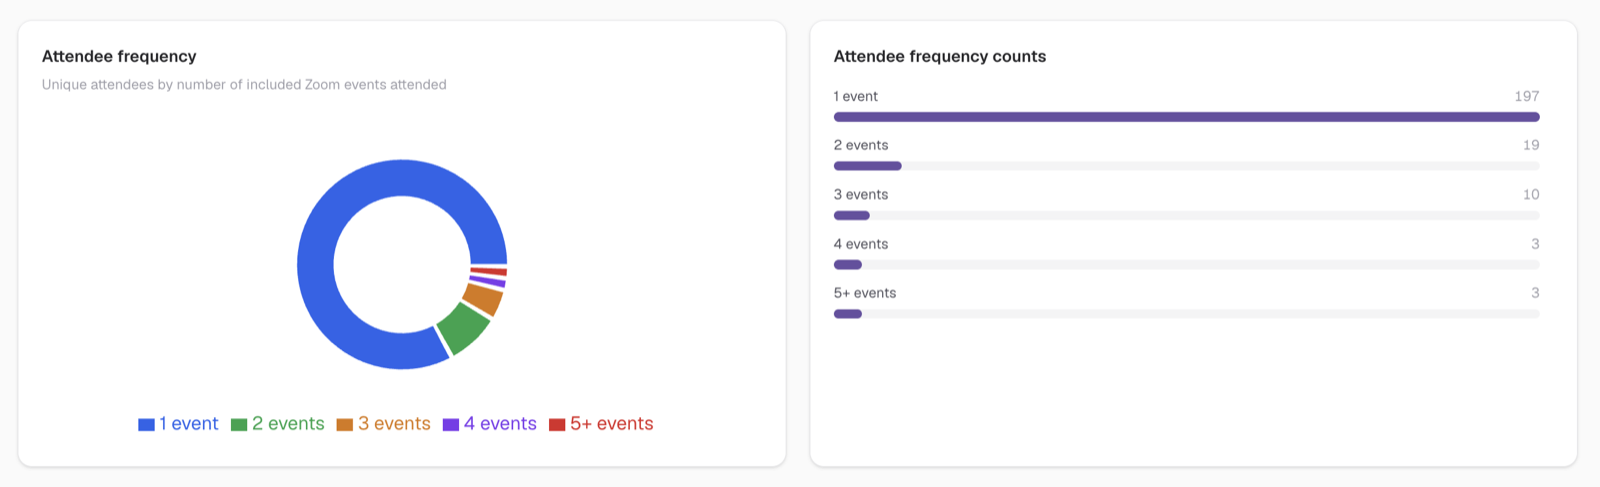The image size is (1600, 487).
Task: Select the green donut chart segment
Action: click(463, 328)
